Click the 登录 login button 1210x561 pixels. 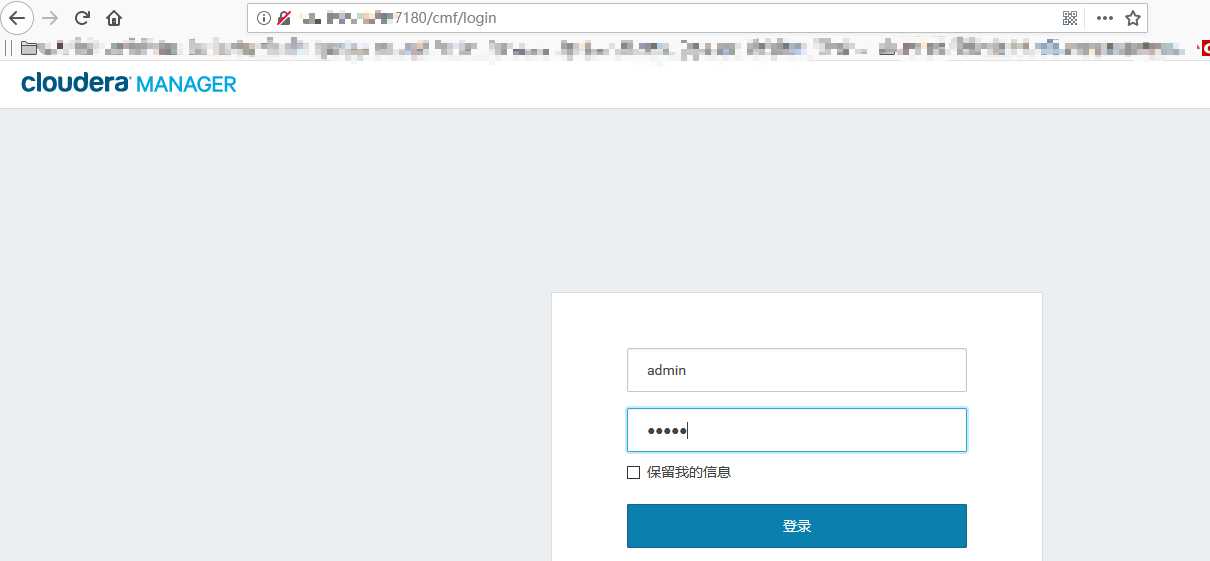[797, 526]
